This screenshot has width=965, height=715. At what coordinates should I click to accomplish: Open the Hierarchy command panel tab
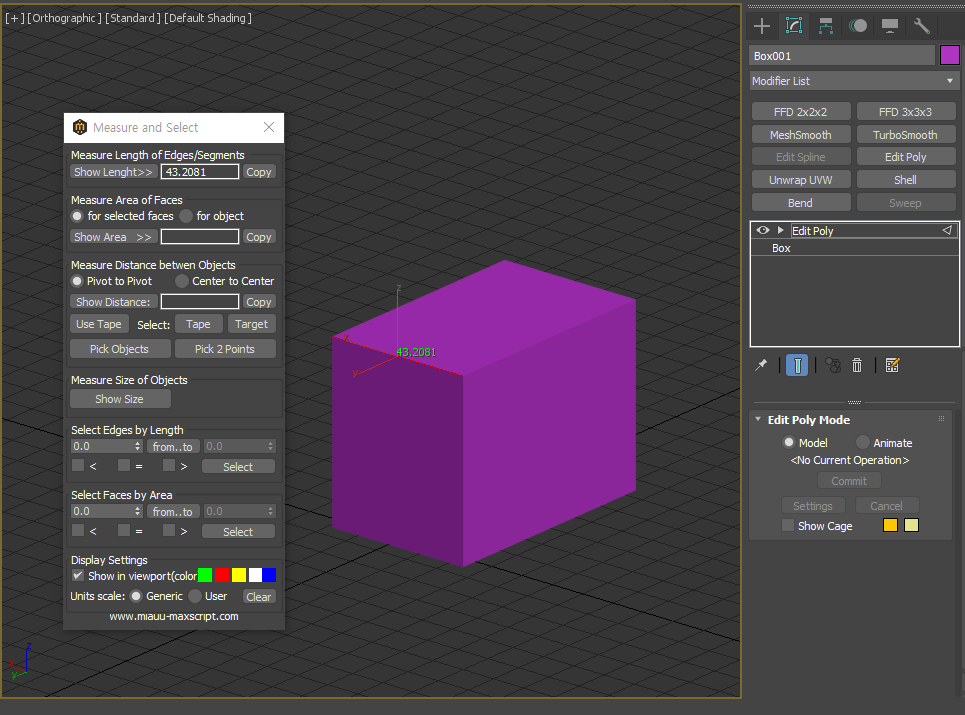tap(826, 26)
